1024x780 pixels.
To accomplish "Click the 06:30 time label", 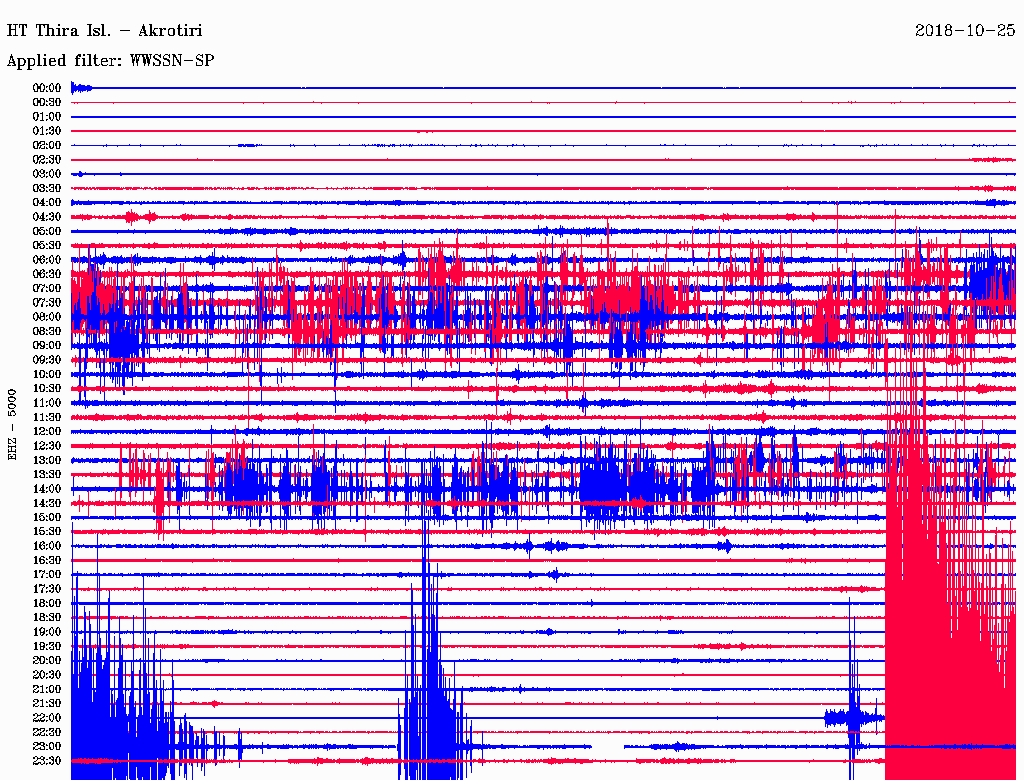I will 47,274.
